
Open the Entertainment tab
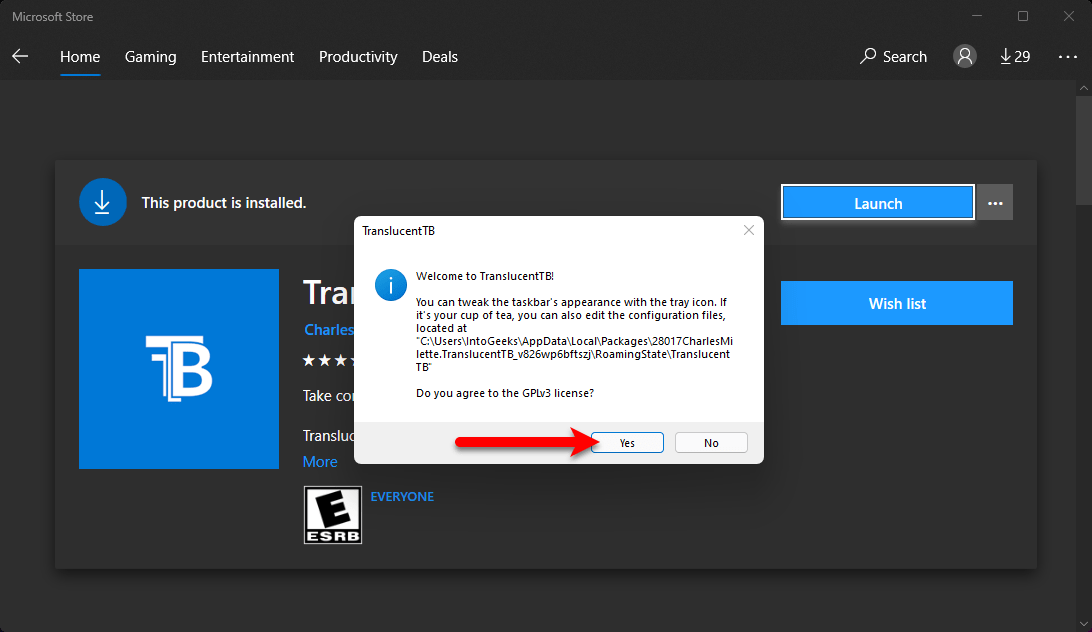pos(247,56)
